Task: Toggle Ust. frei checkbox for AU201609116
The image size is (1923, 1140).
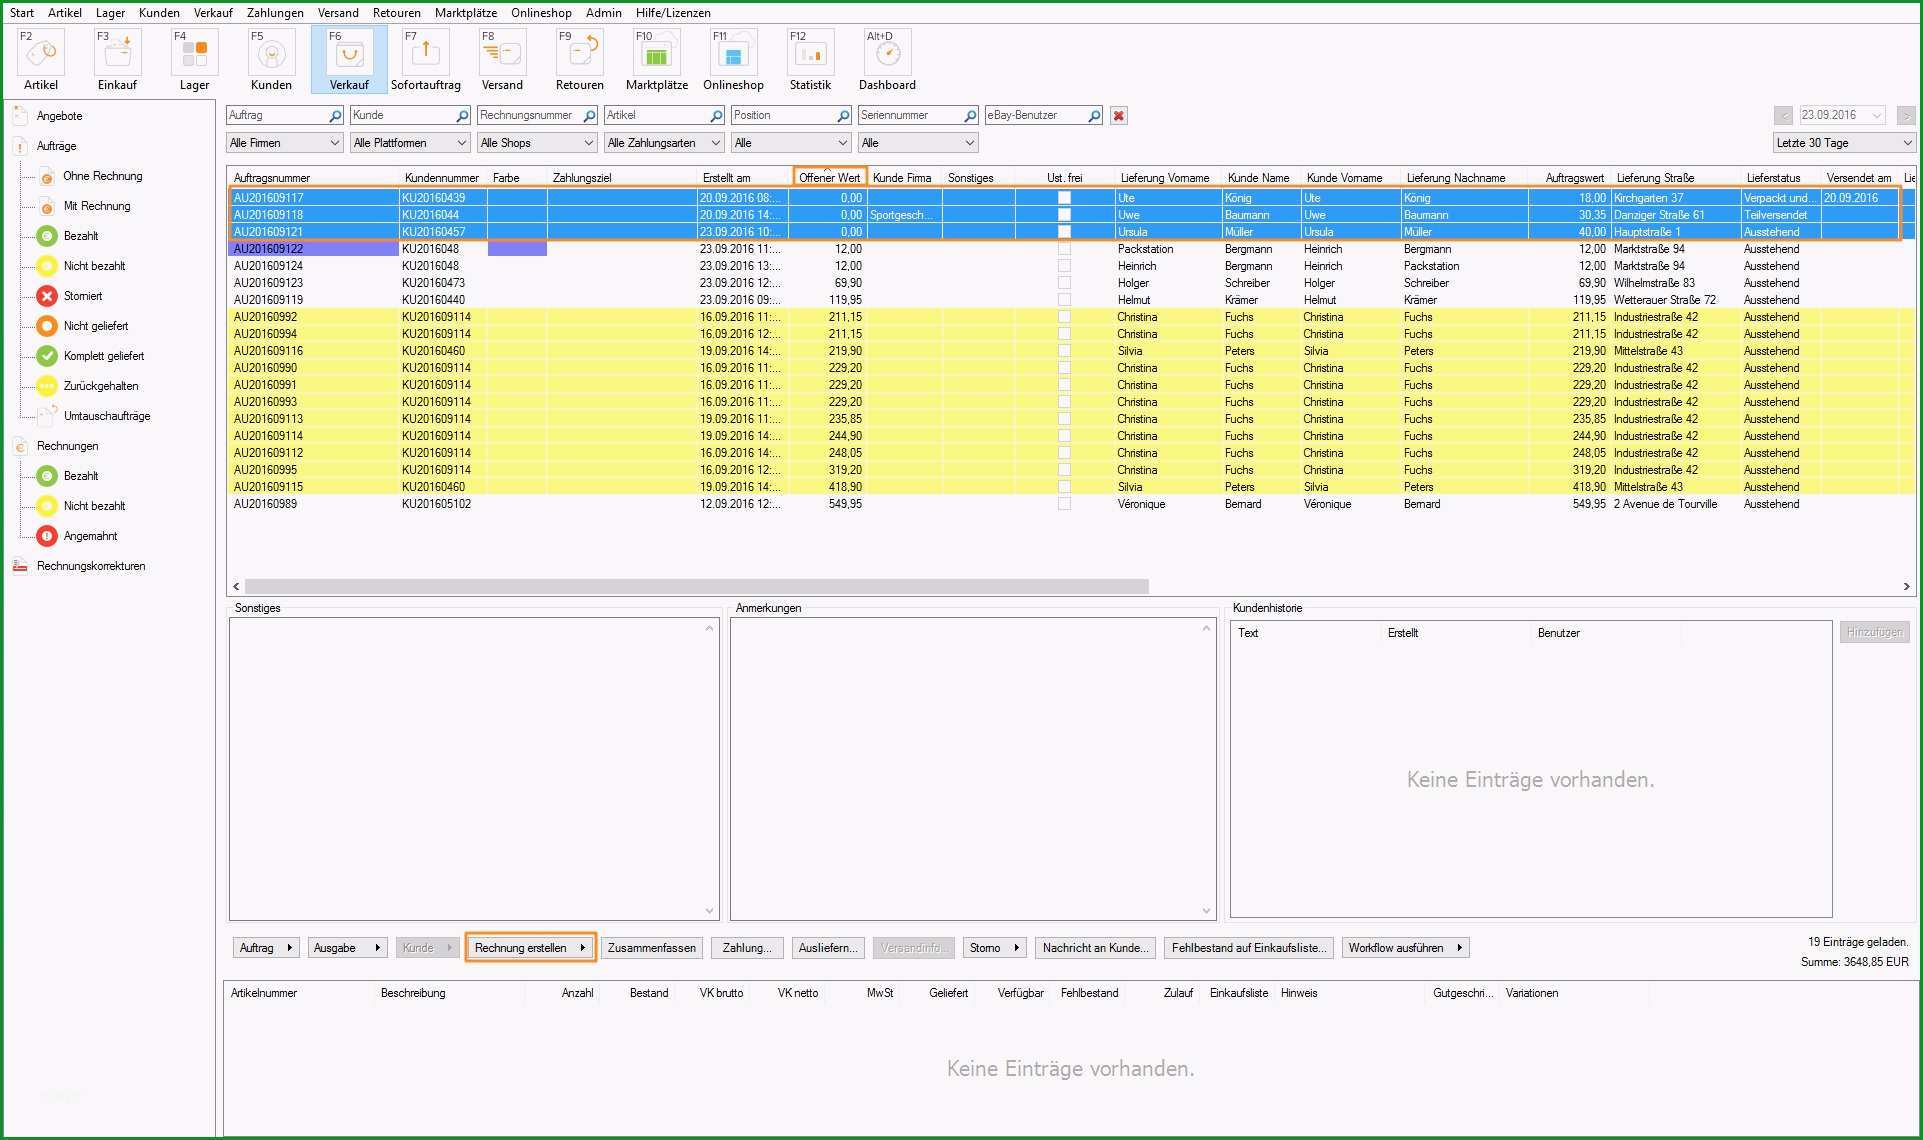Action: (1064, 351)
